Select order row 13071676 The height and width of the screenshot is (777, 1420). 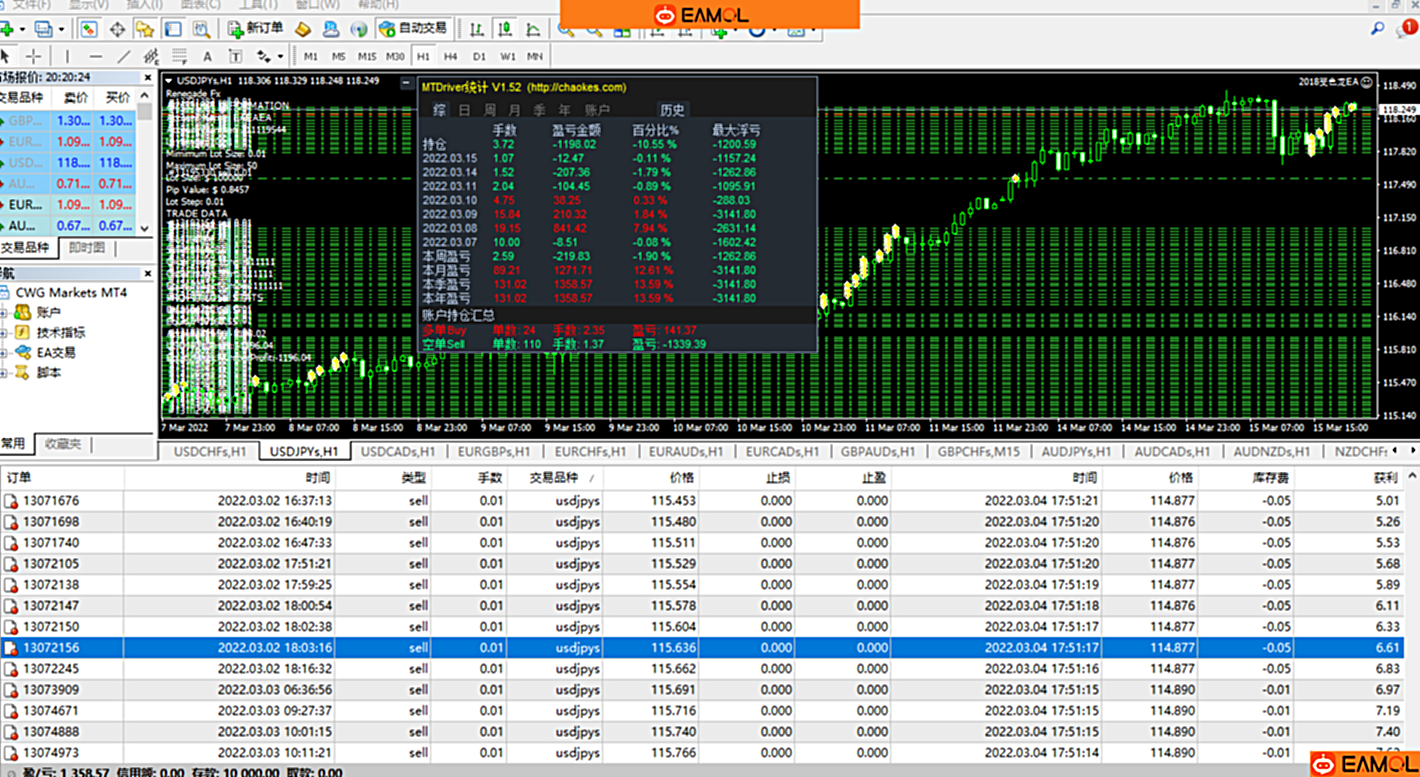click(702, 501)
